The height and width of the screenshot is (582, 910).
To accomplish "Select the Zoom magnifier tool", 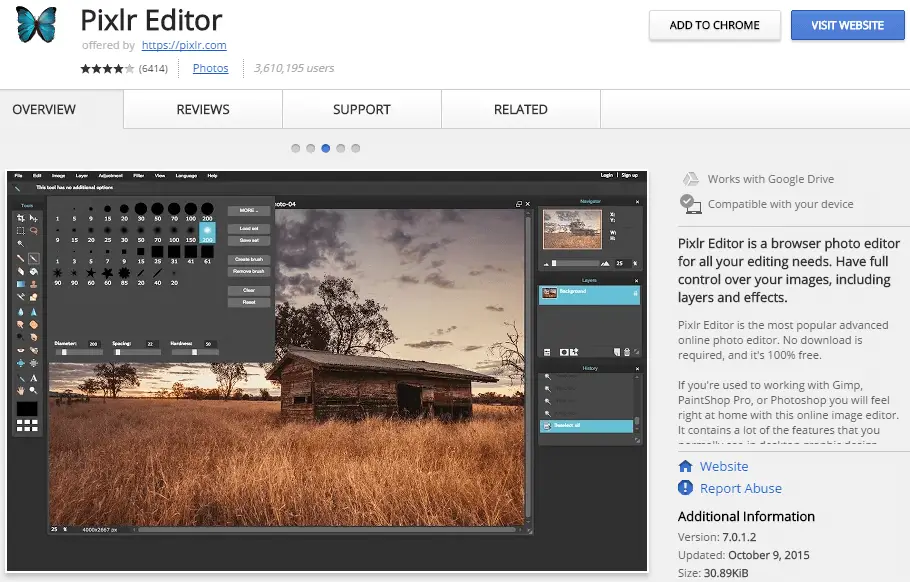I will coord(34,391).
